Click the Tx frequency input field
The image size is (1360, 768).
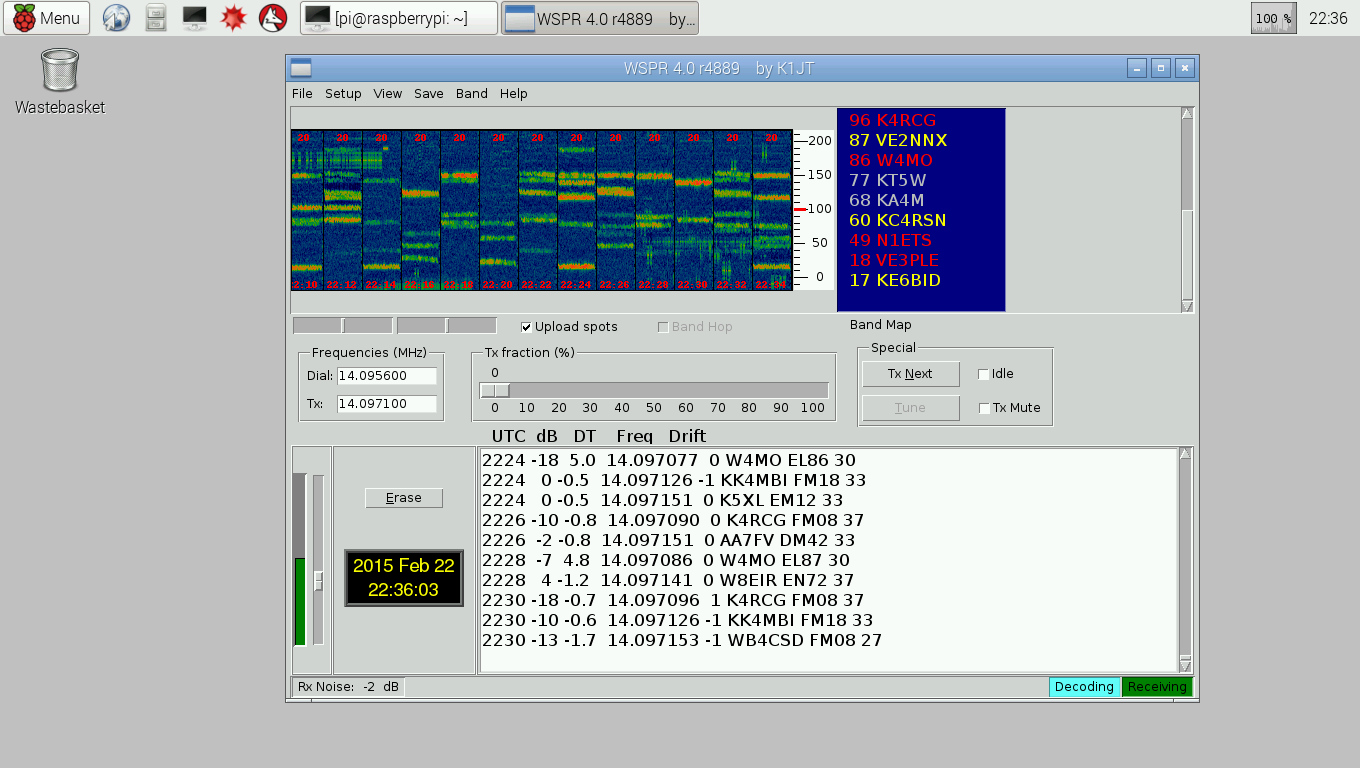tap(387, 404)
